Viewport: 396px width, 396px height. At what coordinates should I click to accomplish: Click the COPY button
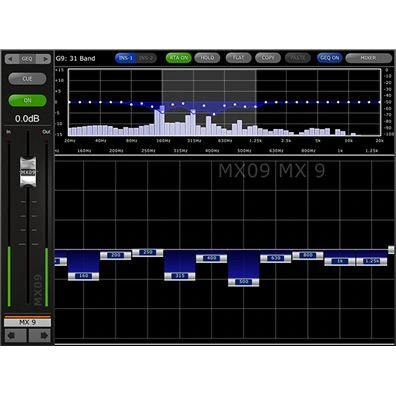click(x=268, y=58)
